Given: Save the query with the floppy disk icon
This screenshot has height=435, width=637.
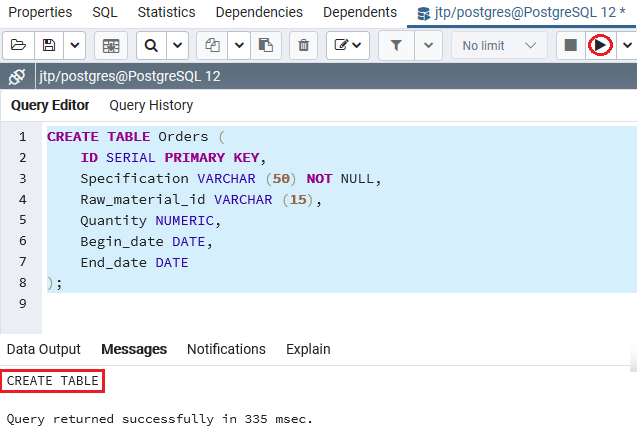Looking at the screenshot, I should 49,45.
